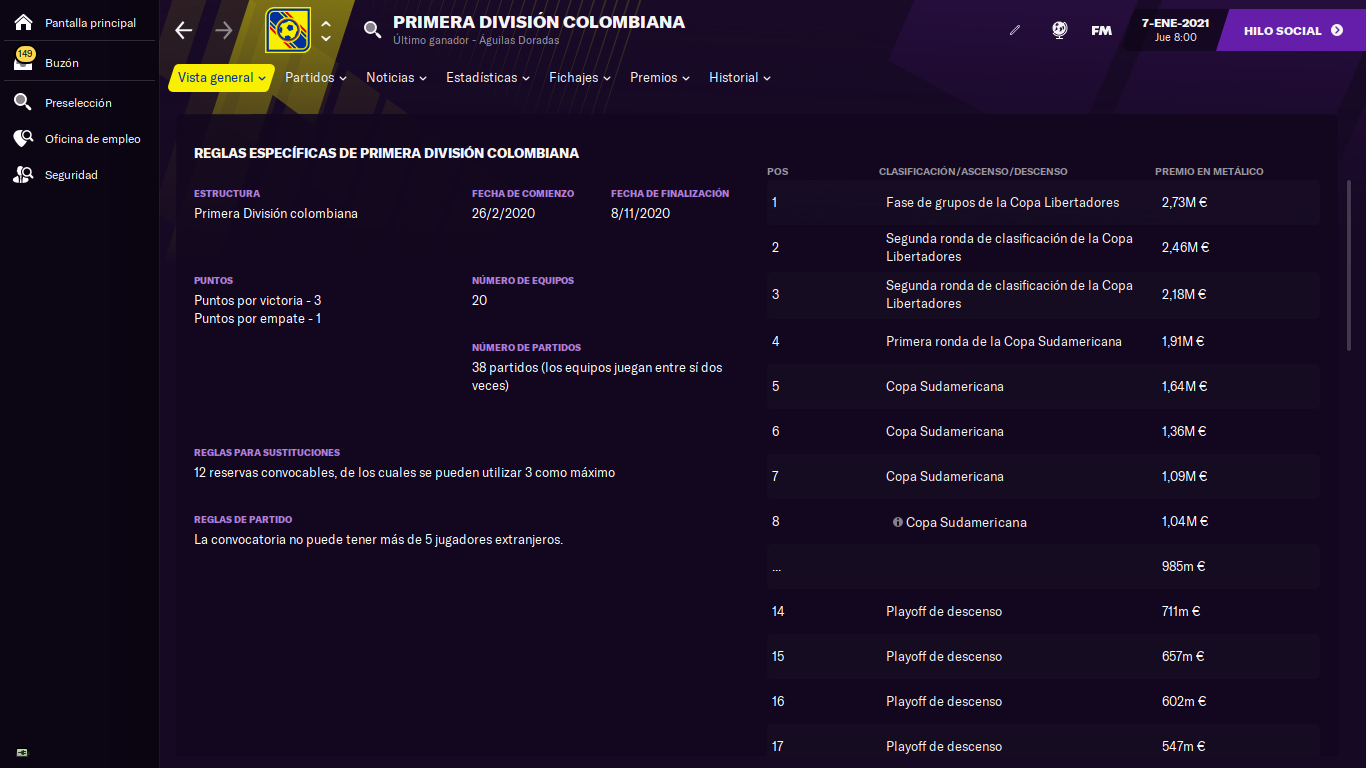This screenshot has height=768, width=1366.
Task: Click position 17 Playoff de descenso row
Action: (x=1043, y=747)
